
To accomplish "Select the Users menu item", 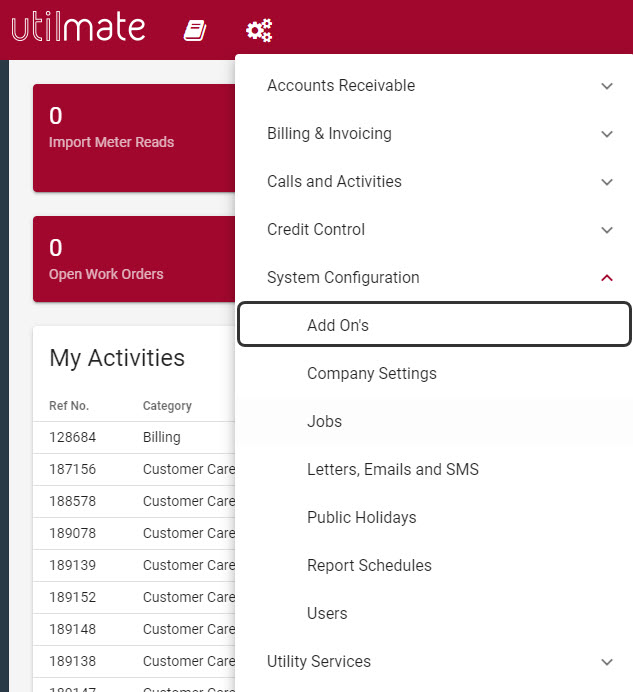I will coord(327,614).
